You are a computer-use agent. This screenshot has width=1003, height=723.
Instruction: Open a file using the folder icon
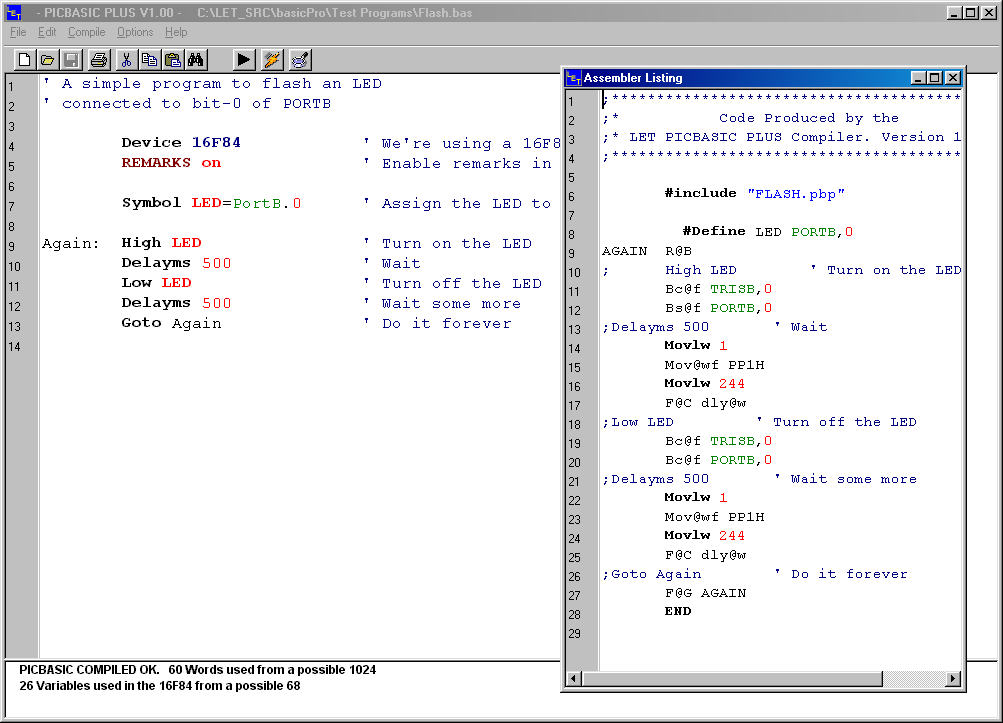coord(47,60)
